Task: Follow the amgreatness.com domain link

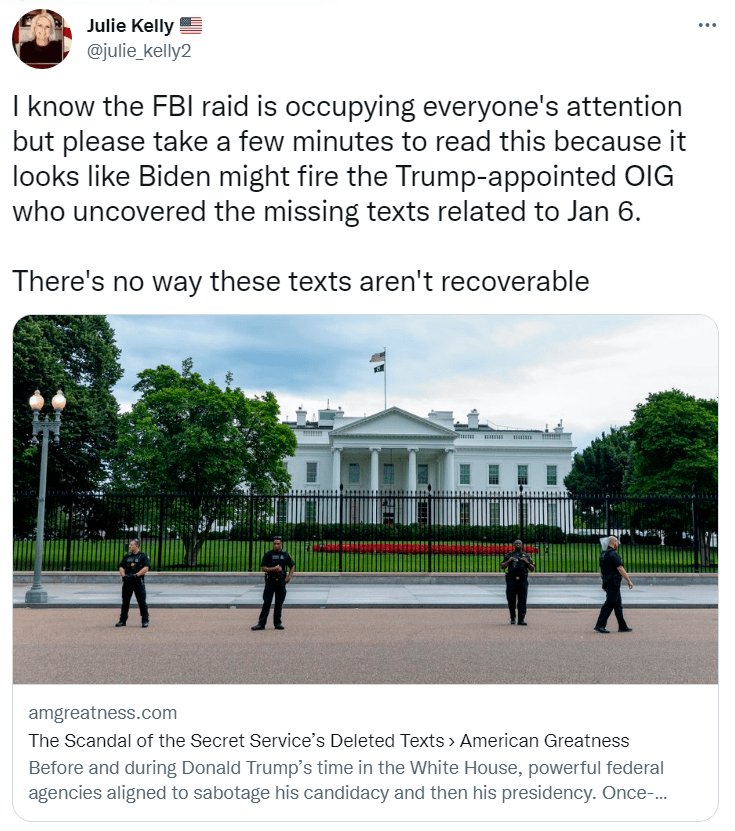Action: tap(103, 713)
